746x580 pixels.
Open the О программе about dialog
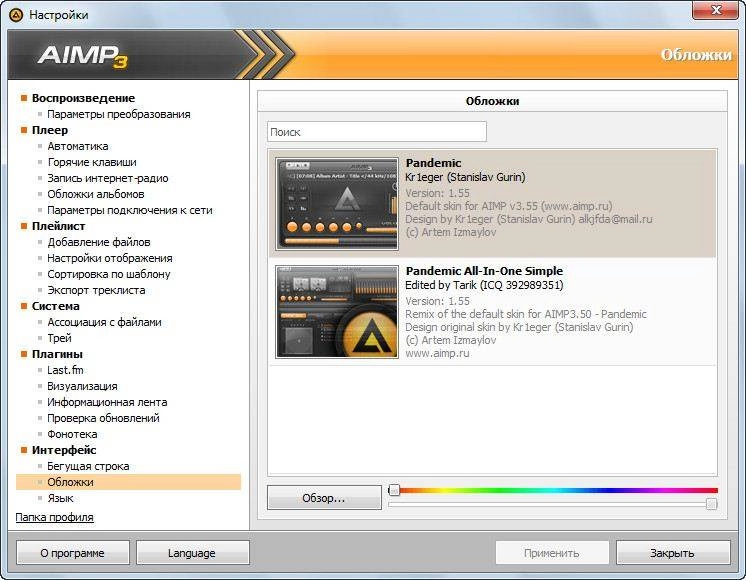click(72, 553)
